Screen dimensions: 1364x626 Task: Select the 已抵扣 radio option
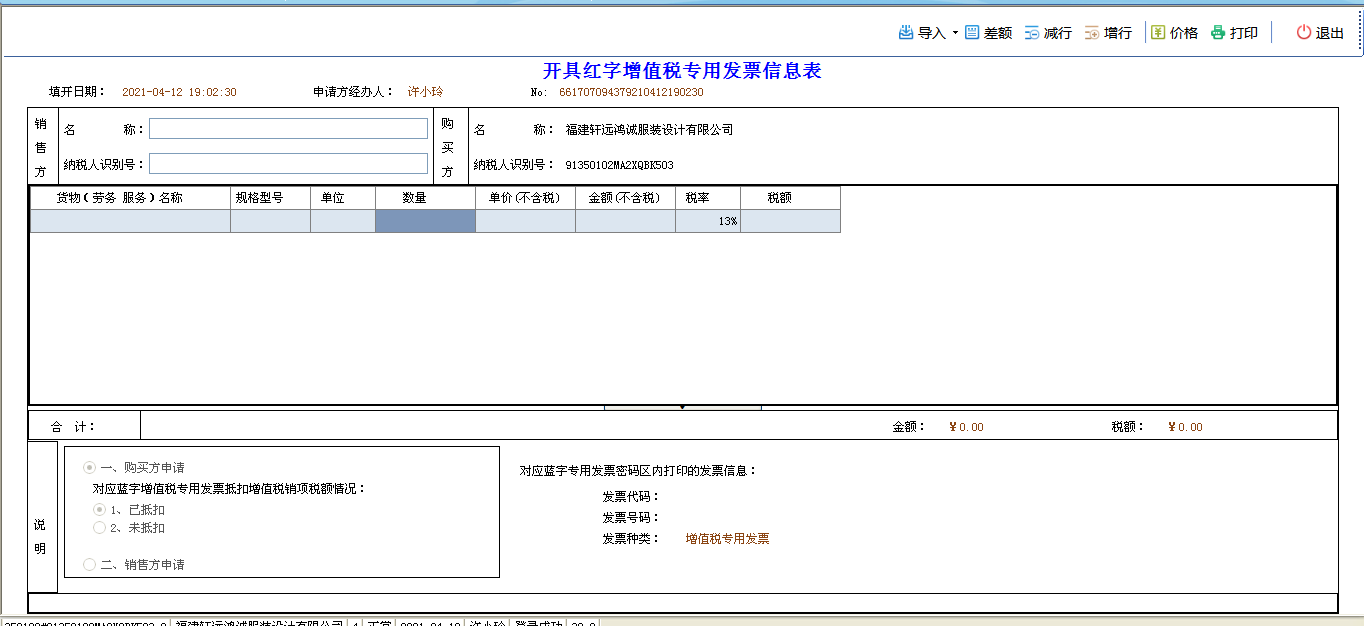(99, 510)
